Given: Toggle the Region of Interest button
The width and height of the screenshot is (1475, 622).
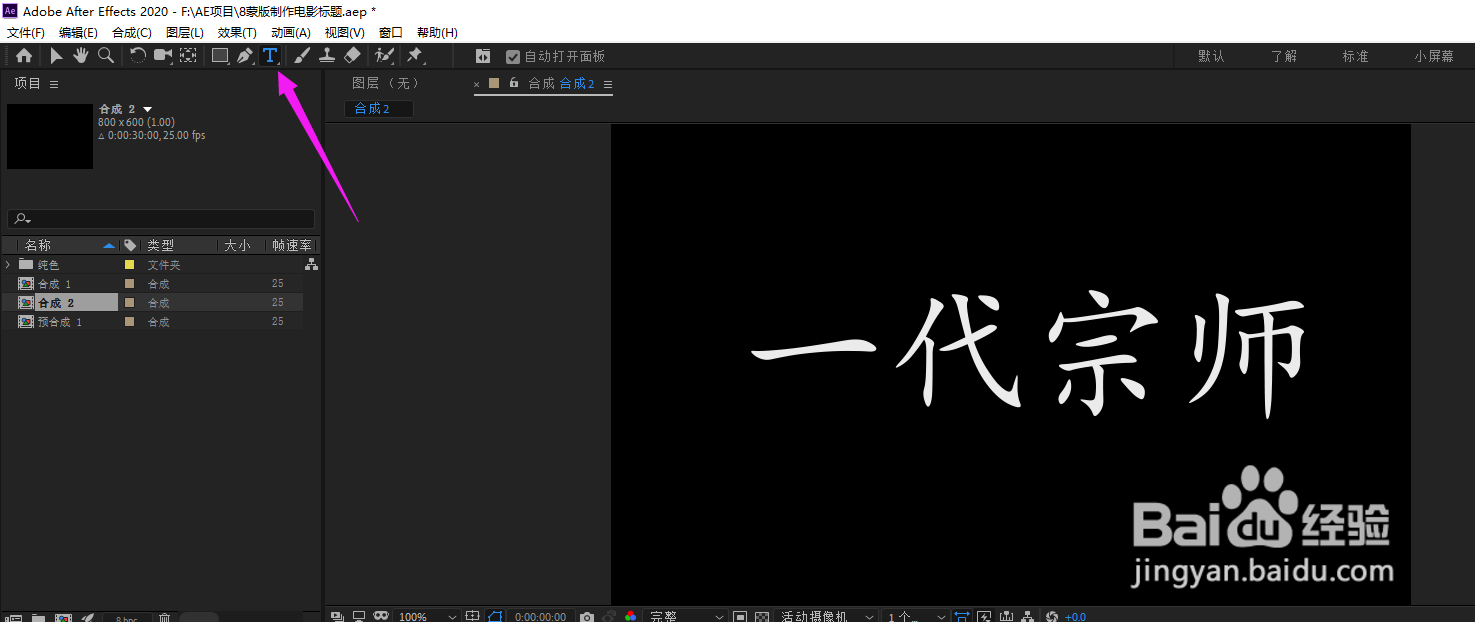Looking at the screenshot, I should (x=740, y=616).
